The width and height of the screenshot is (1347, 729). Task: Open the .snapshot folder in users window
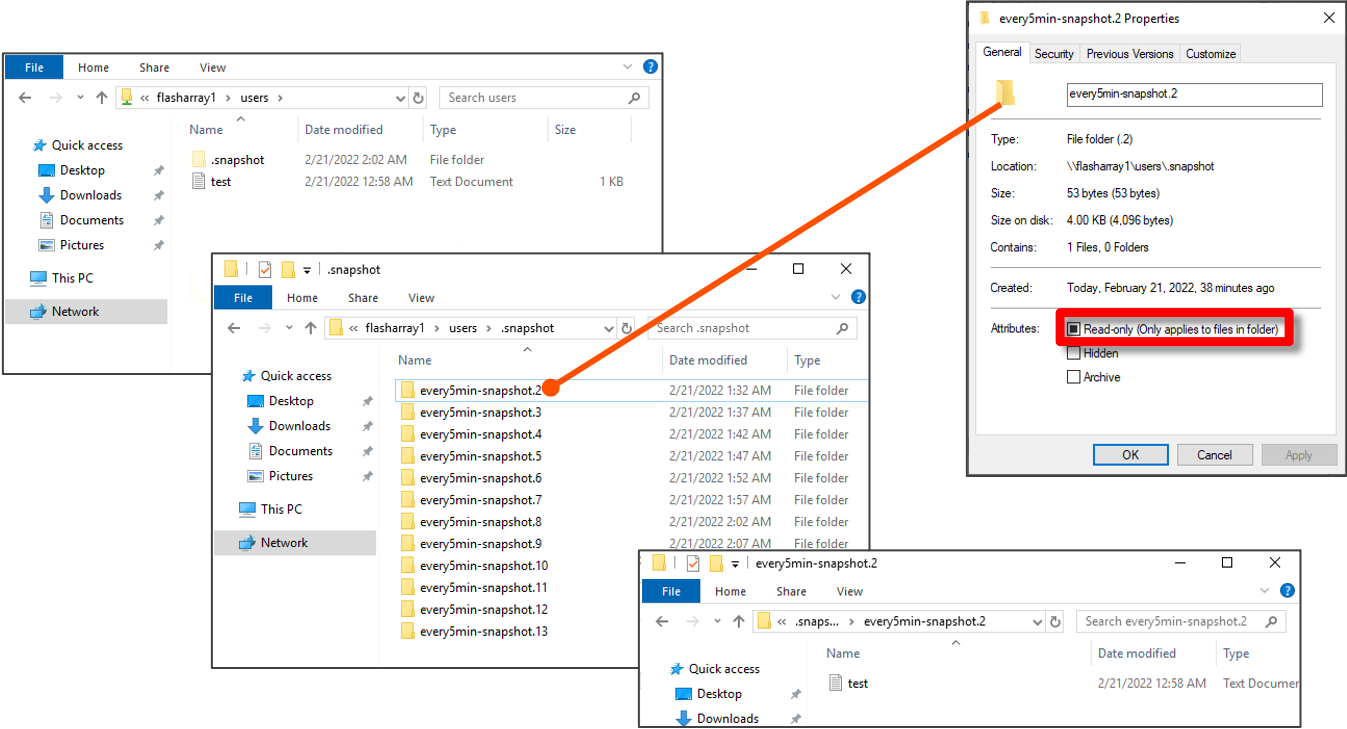point(237,160)
